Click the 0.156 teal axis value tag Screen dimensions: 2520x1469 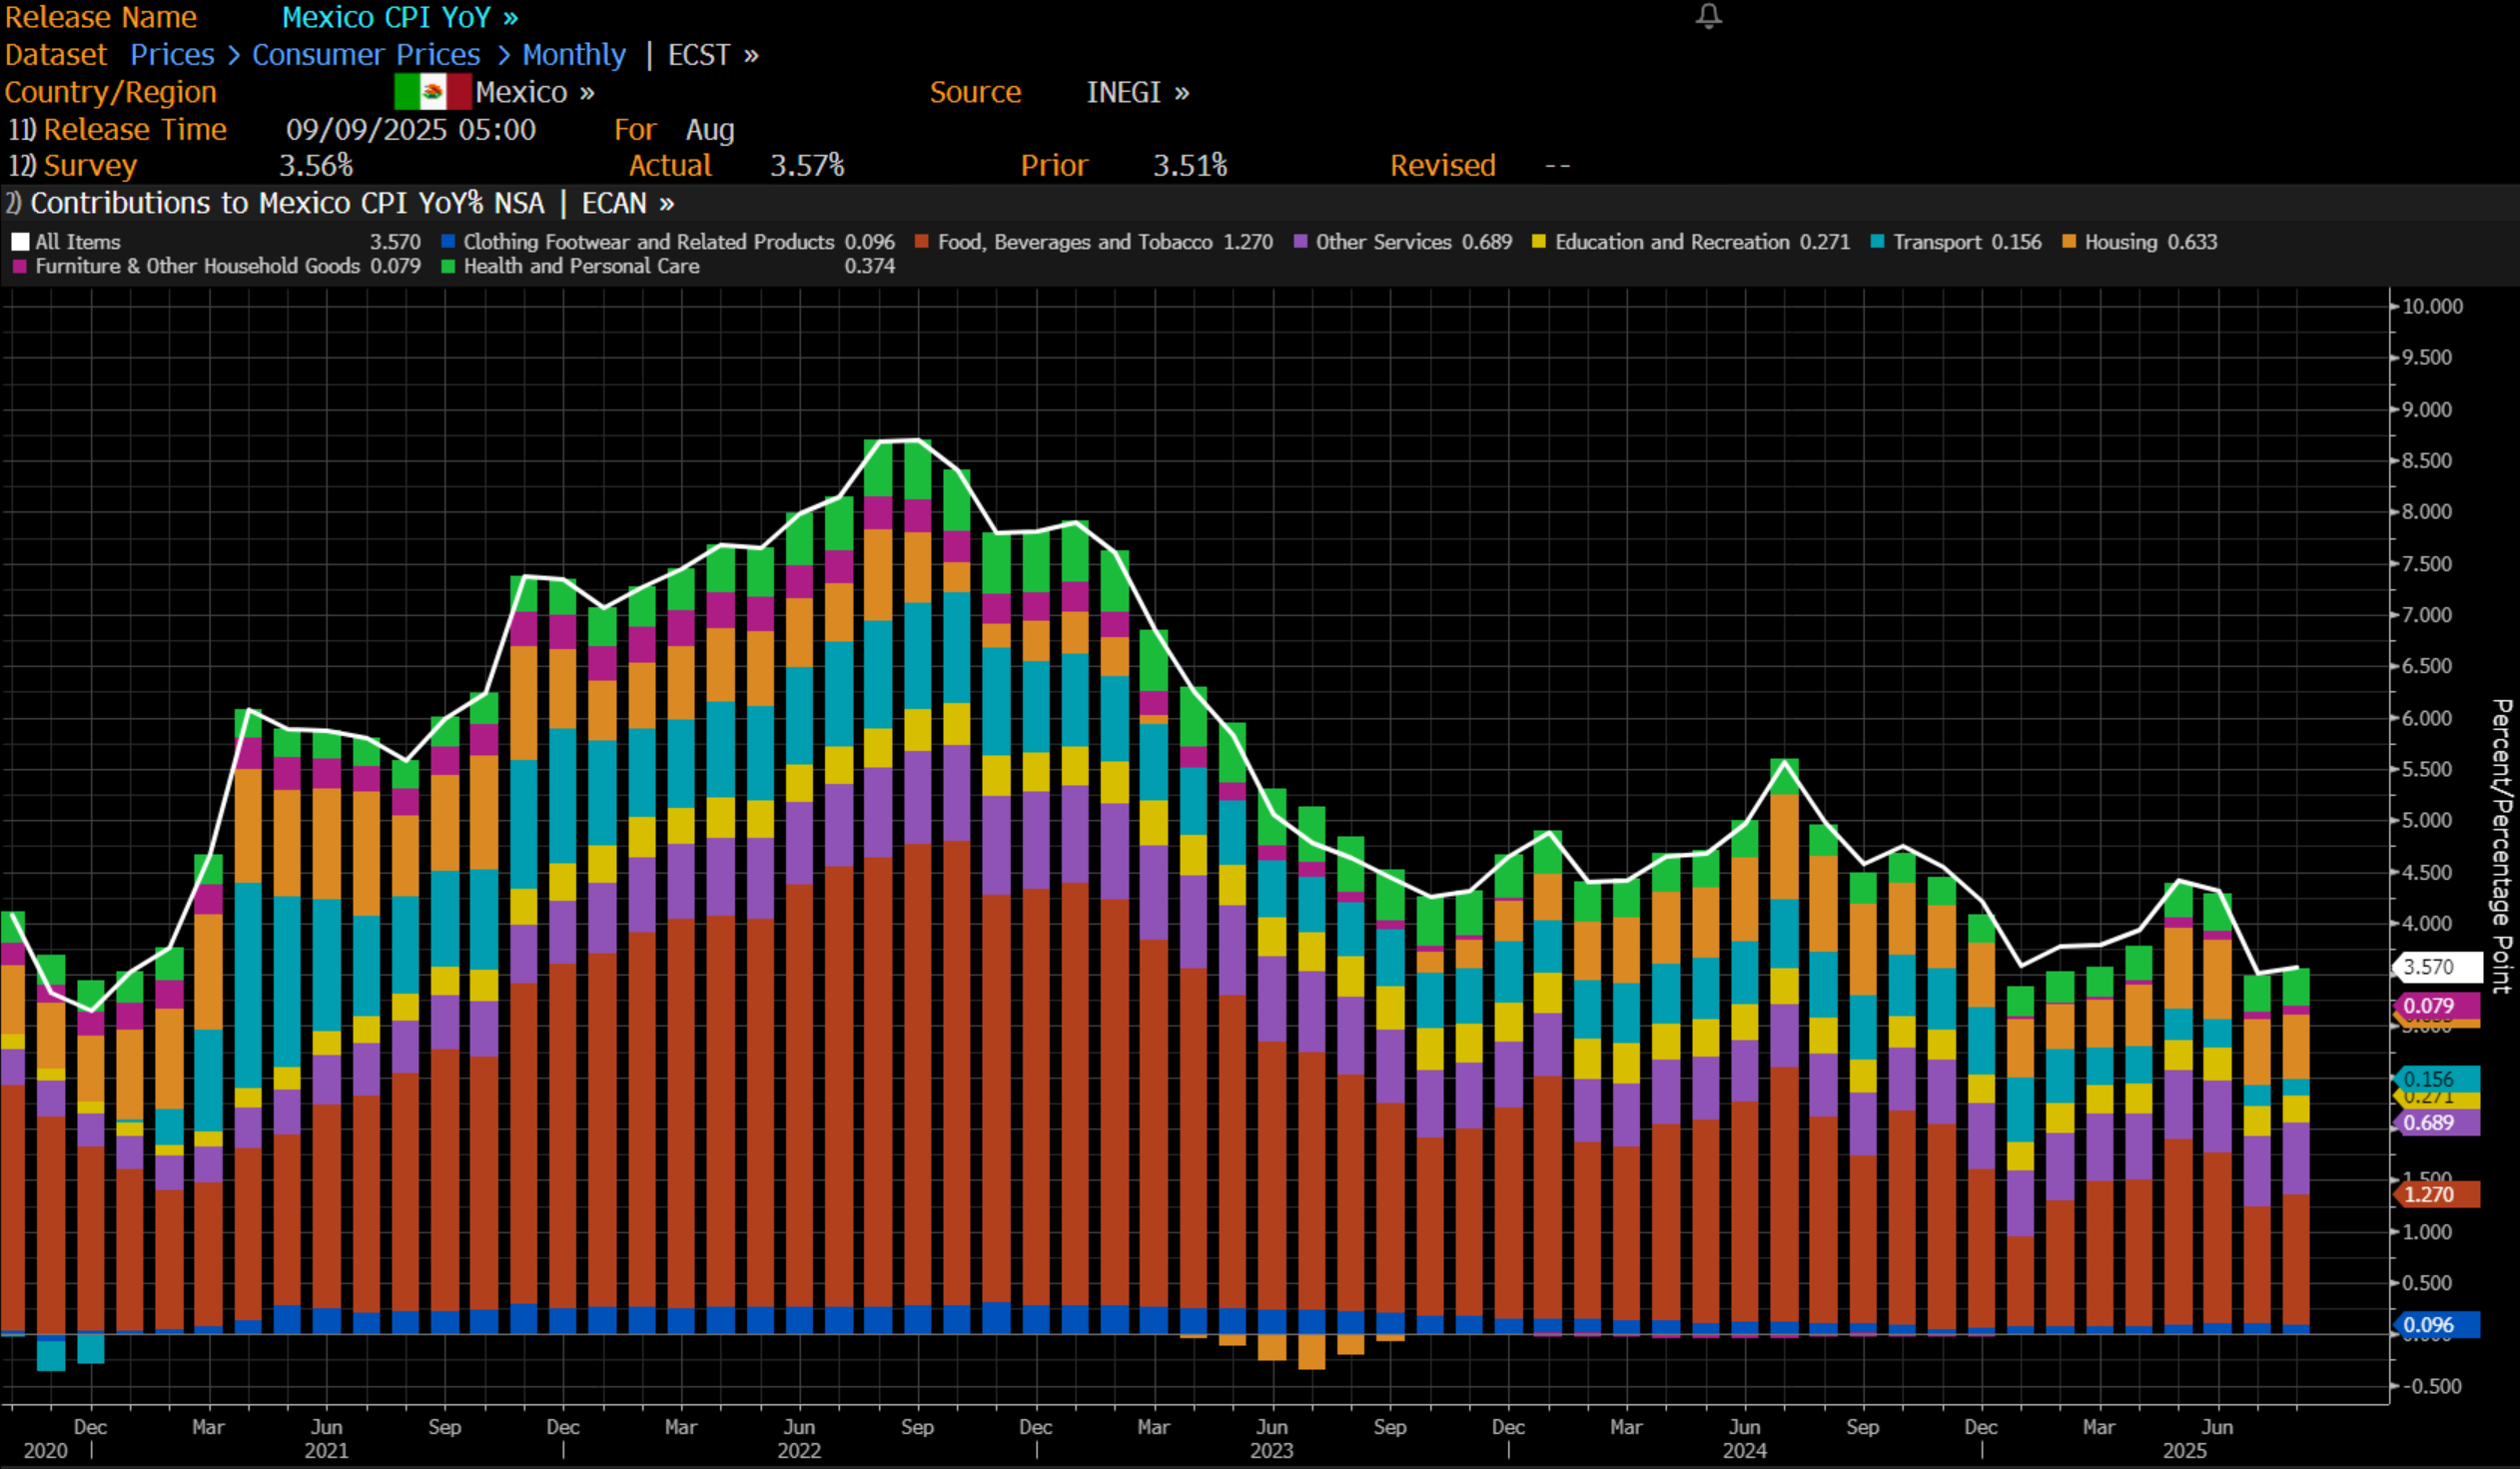(x=2436, y=1079)
